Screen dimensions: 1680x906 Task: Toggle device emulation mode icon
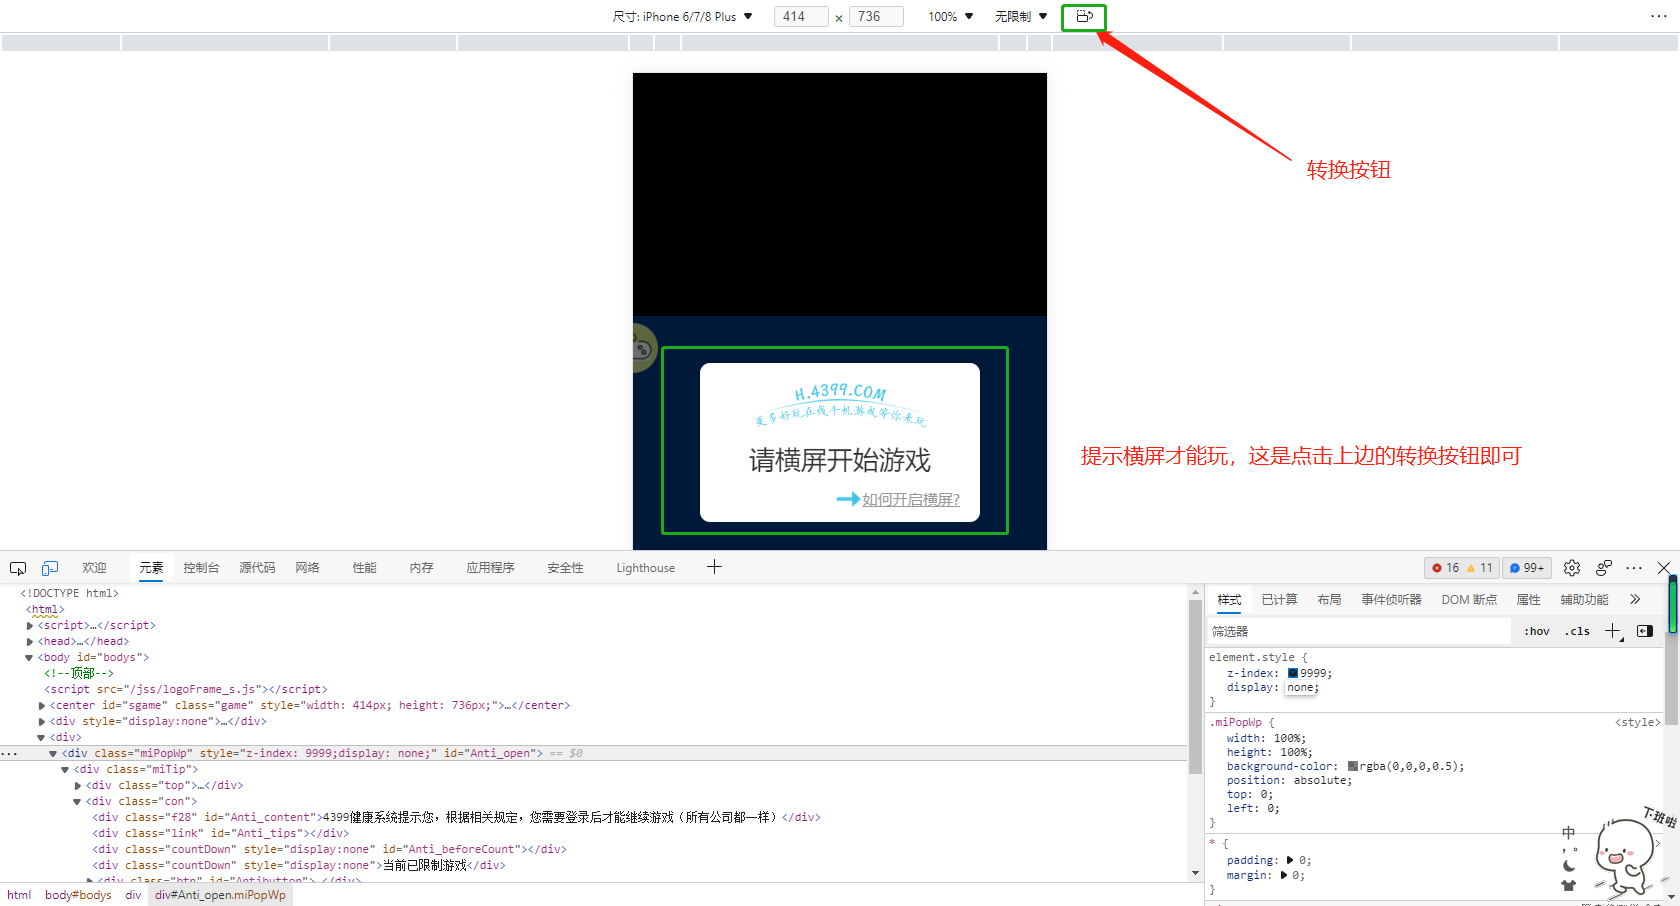(50, 568)
